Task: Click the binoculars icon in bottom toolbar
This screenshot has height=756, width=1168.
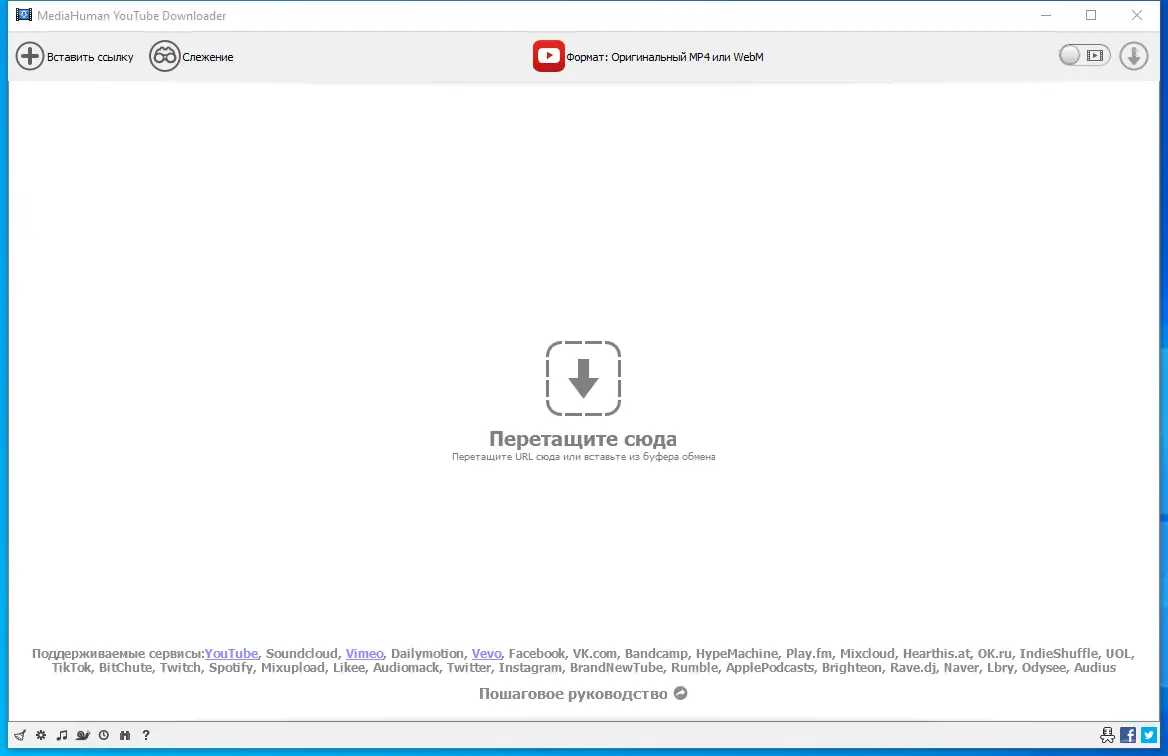Action: [124, 735]
